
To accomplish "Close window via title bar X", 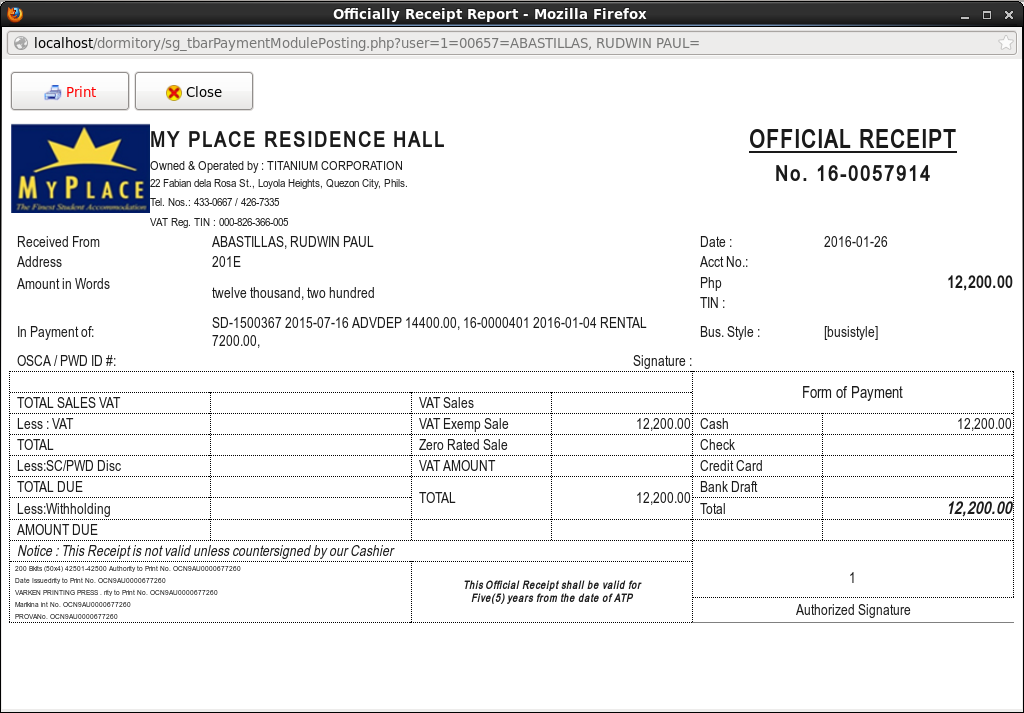I will (x=1009, y=14).
